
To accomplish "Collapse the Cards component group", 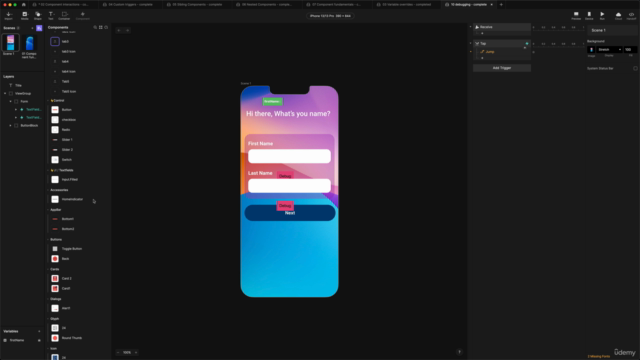I will 48,269.
